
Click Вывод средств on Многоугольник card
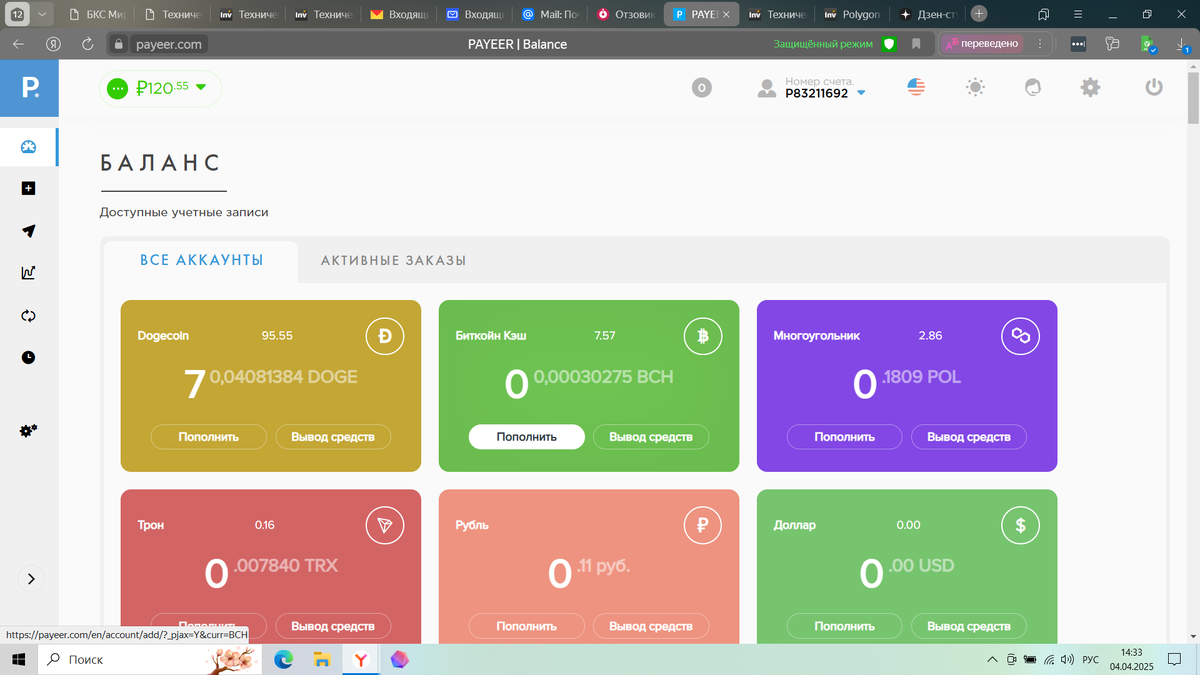point(969,437)
